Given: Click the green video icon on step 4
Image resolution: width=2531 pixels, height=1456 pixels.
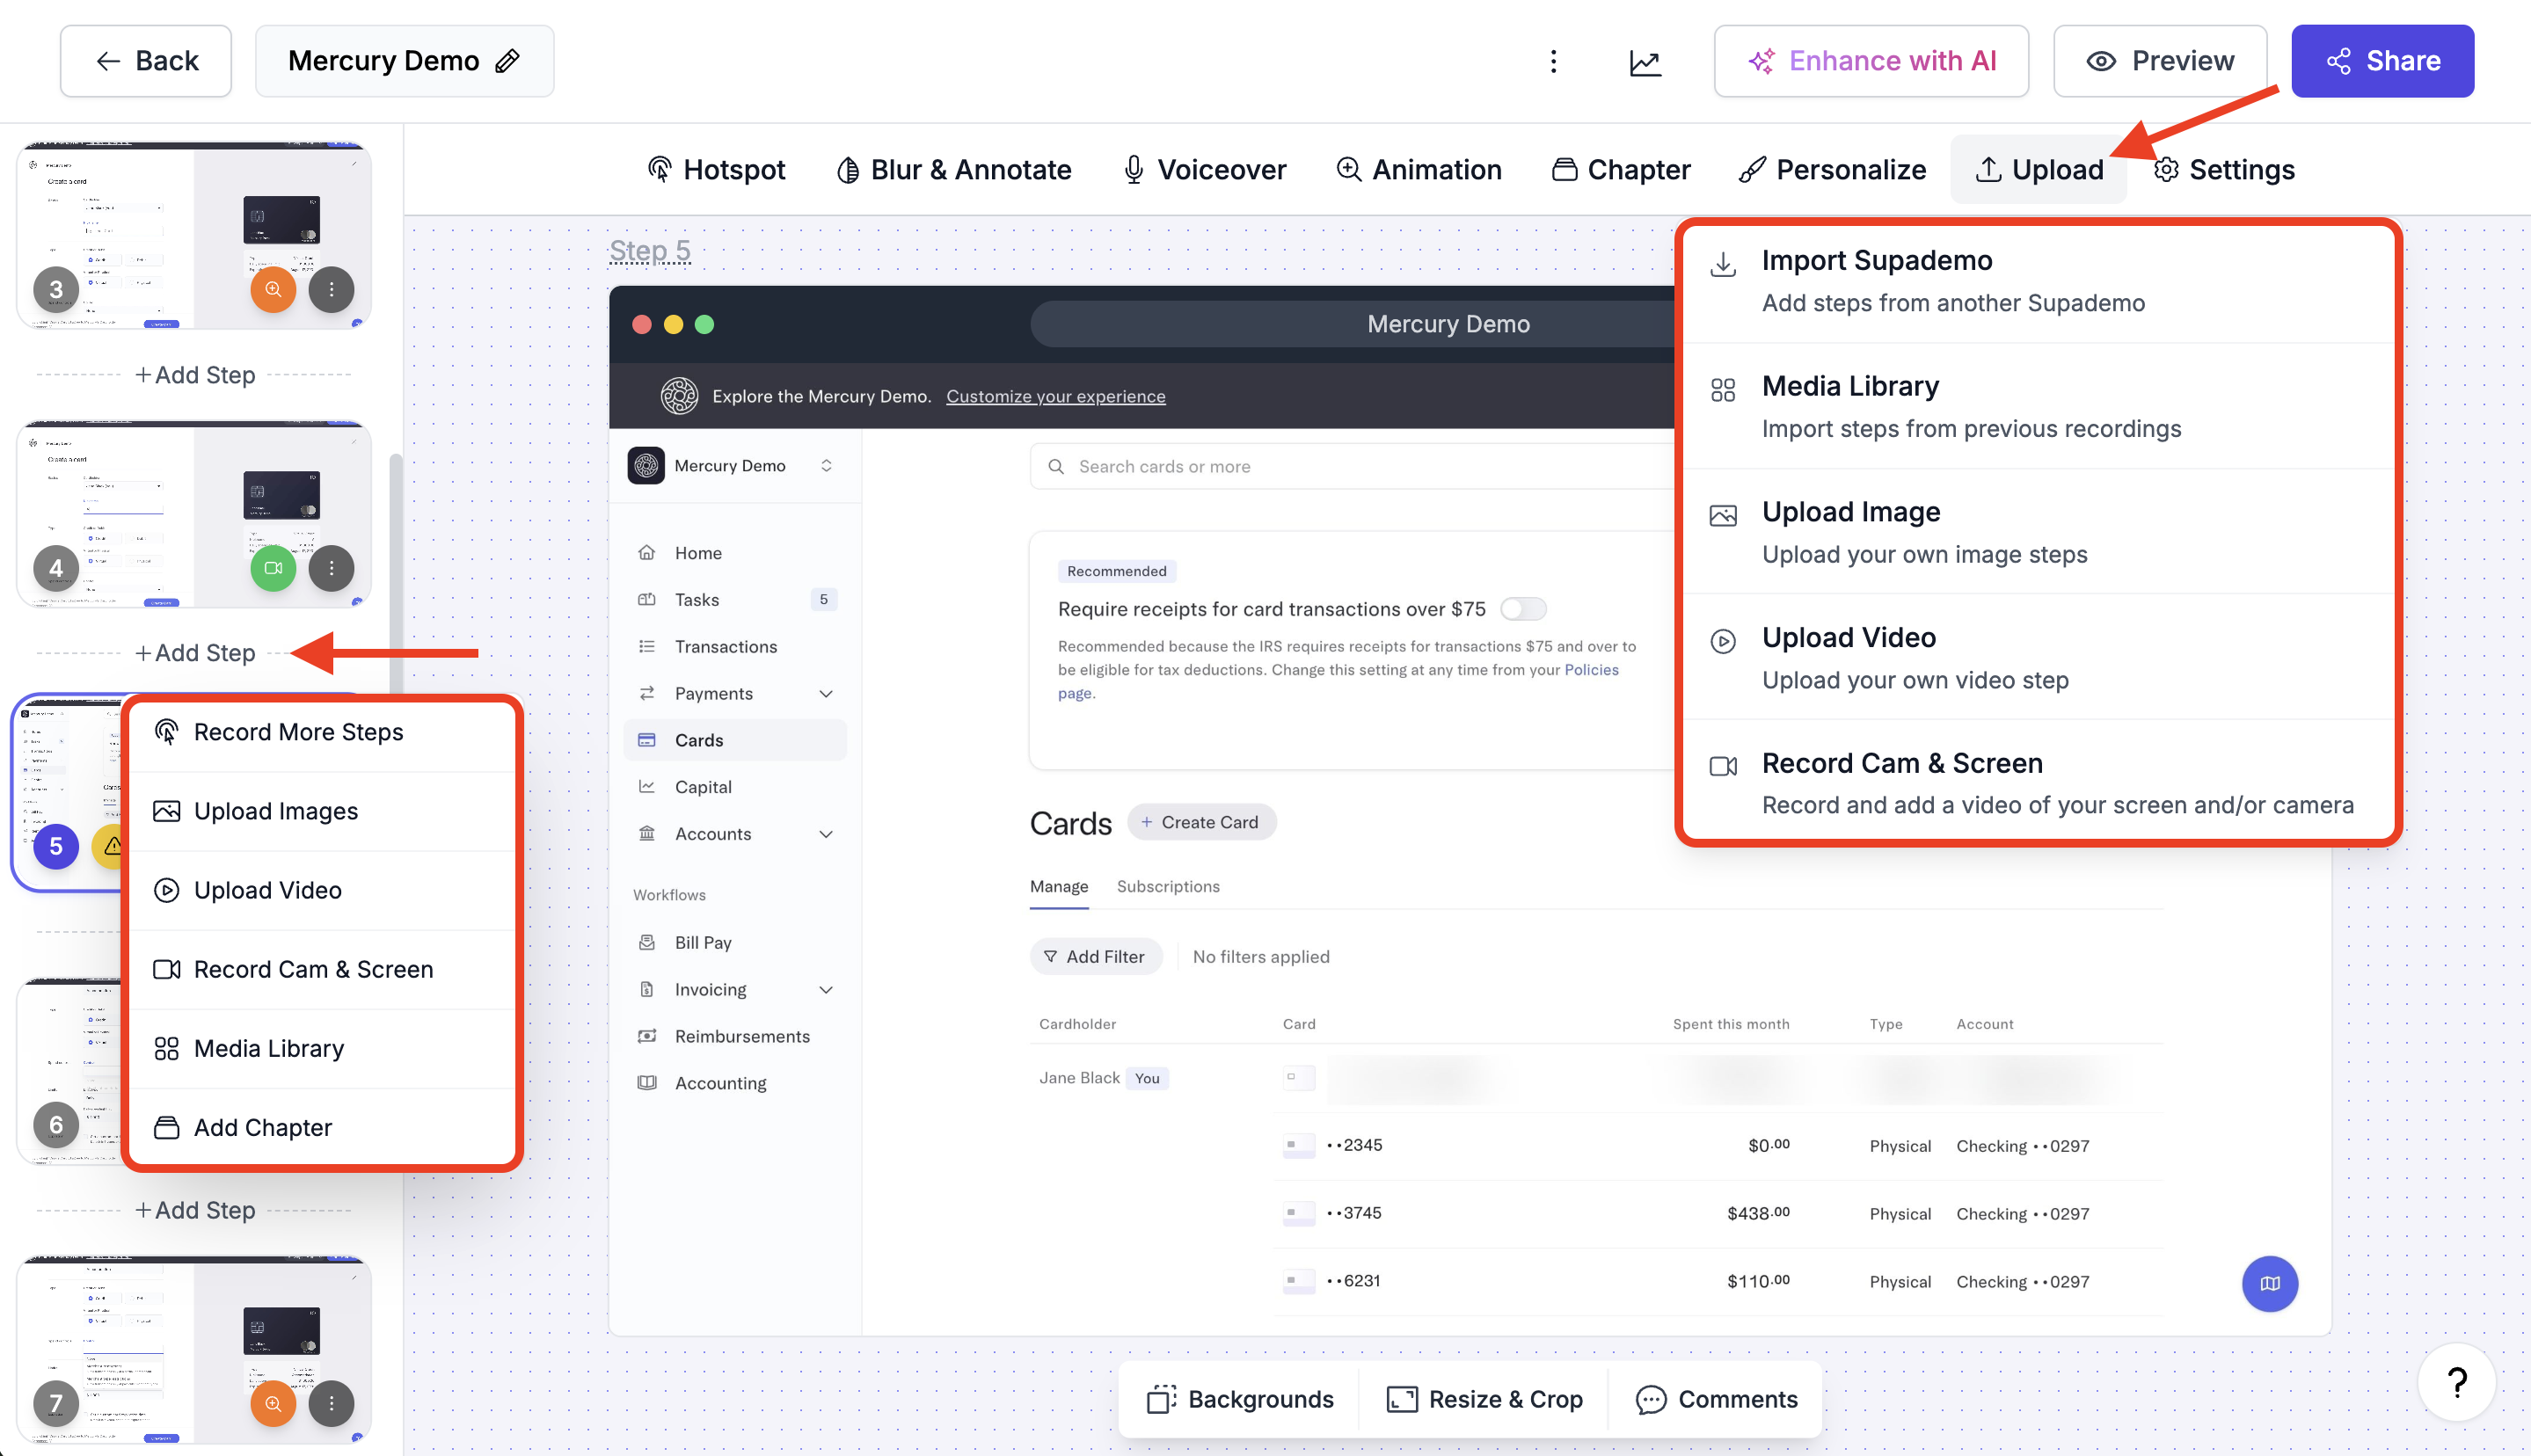Looking at the screenshot, I should point(273,568).
